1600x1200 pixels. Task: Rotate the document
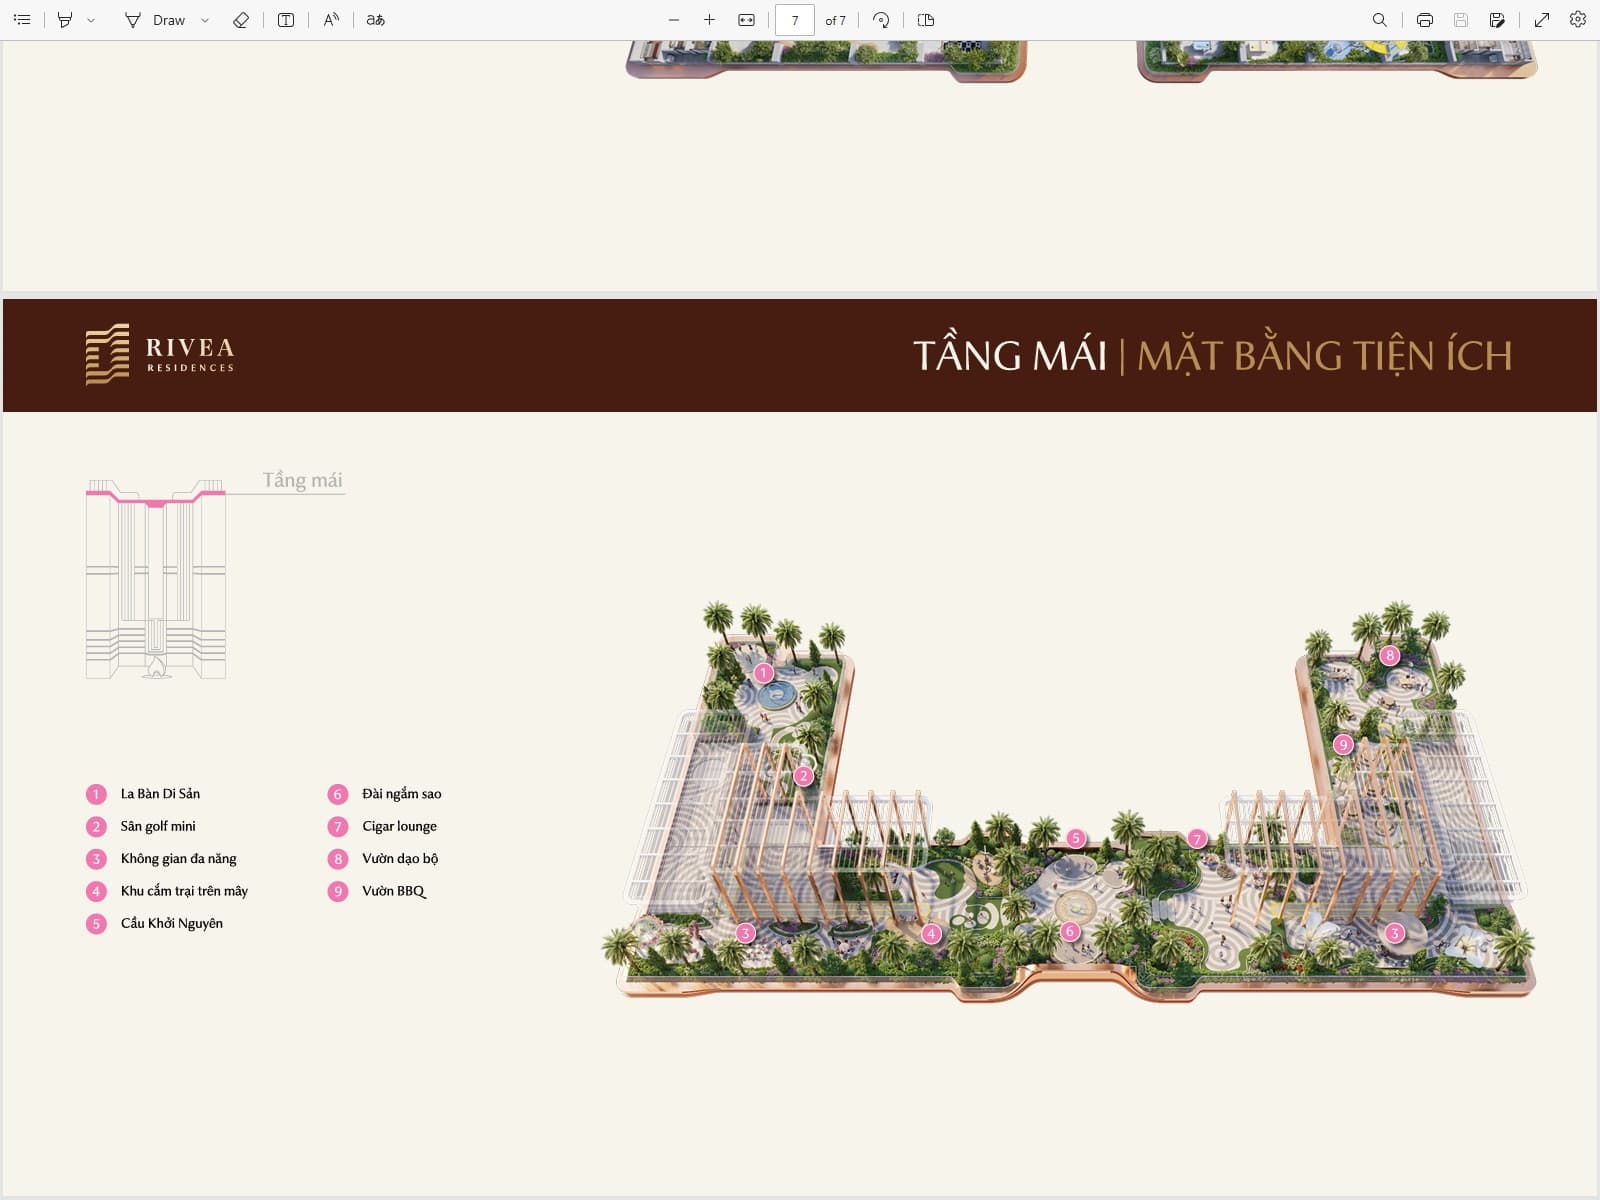coord(881,20)
